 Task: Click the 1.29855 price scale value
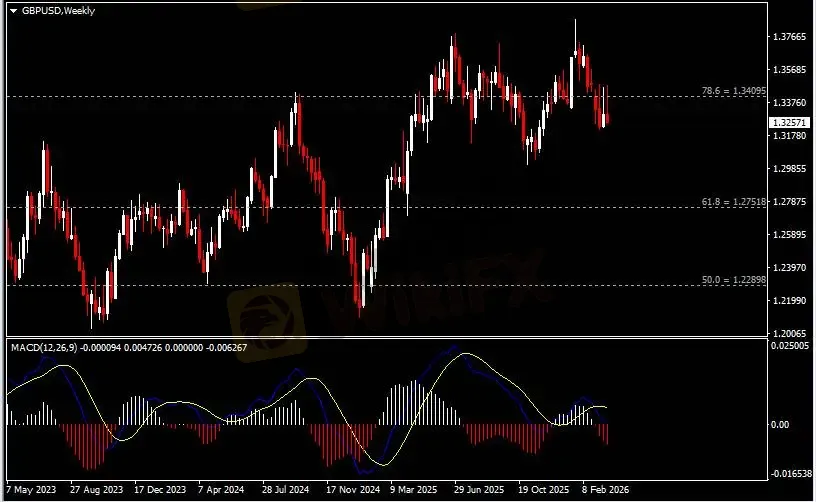[788, 169]
